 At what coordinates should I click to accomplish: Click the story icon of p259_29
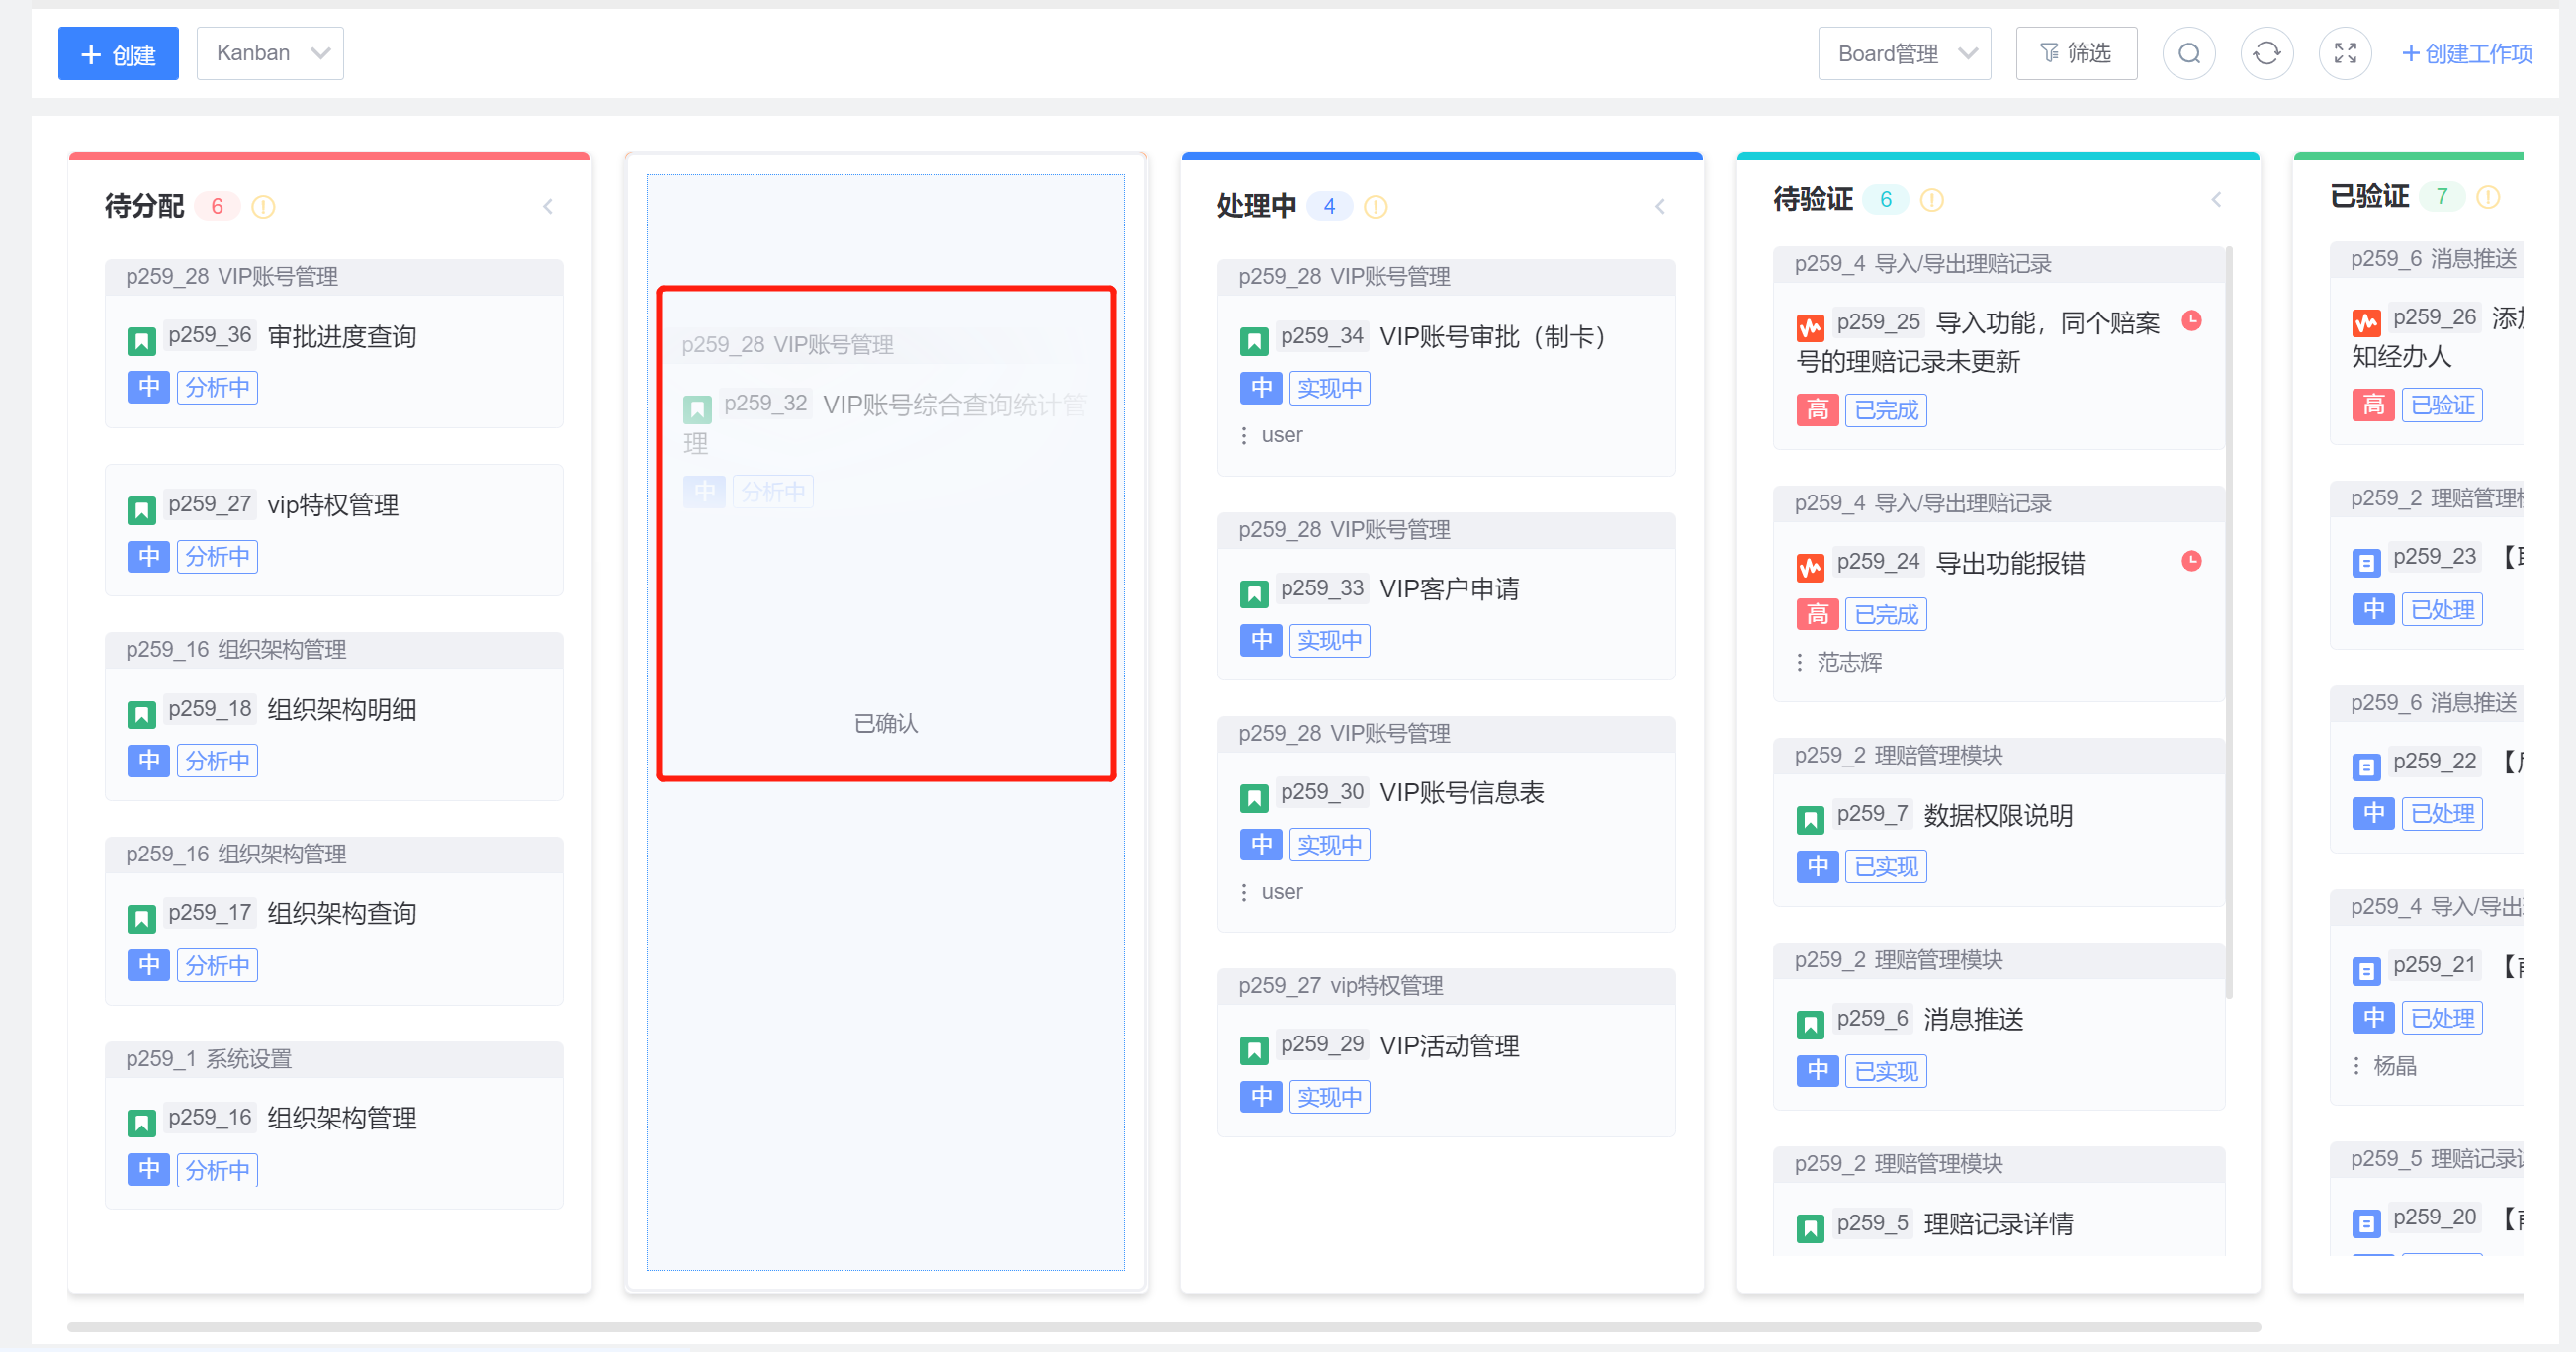click(x=1254, y=1050)
